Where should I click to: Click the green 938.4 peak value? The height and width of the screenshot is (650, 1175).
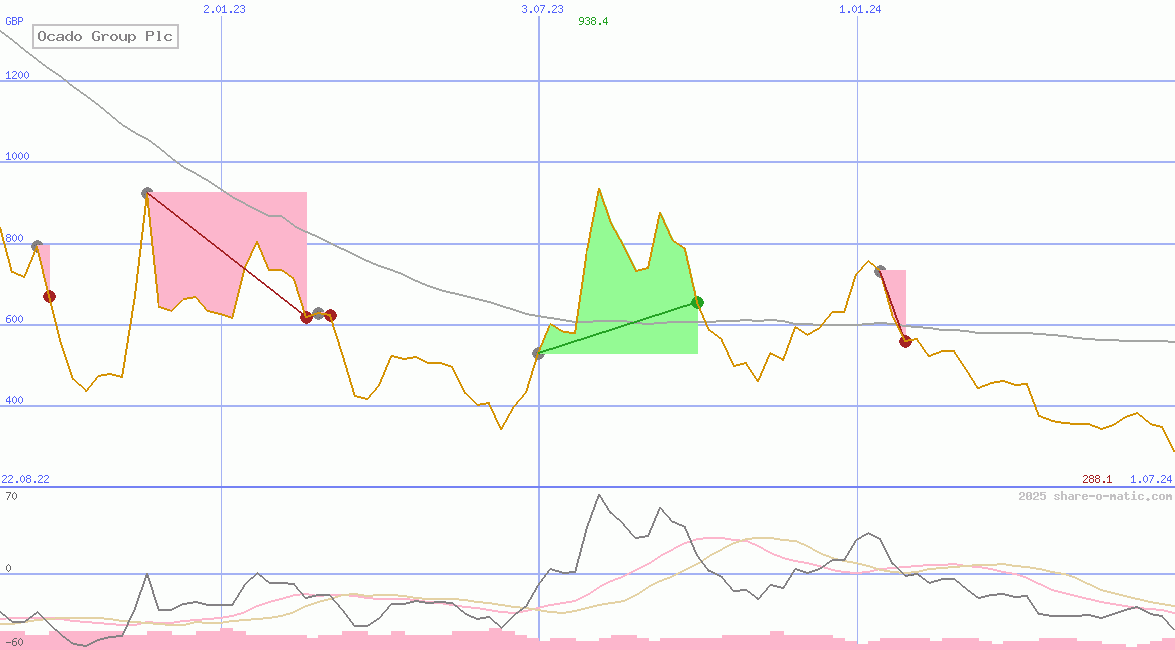[x=593, y=21]
